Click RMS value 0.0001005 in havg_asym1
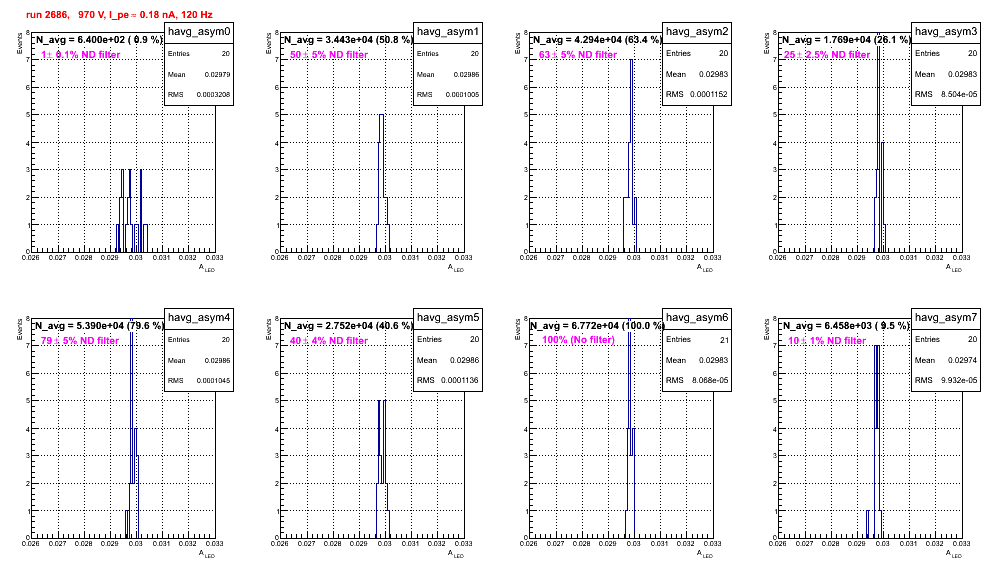 [462, 95]
